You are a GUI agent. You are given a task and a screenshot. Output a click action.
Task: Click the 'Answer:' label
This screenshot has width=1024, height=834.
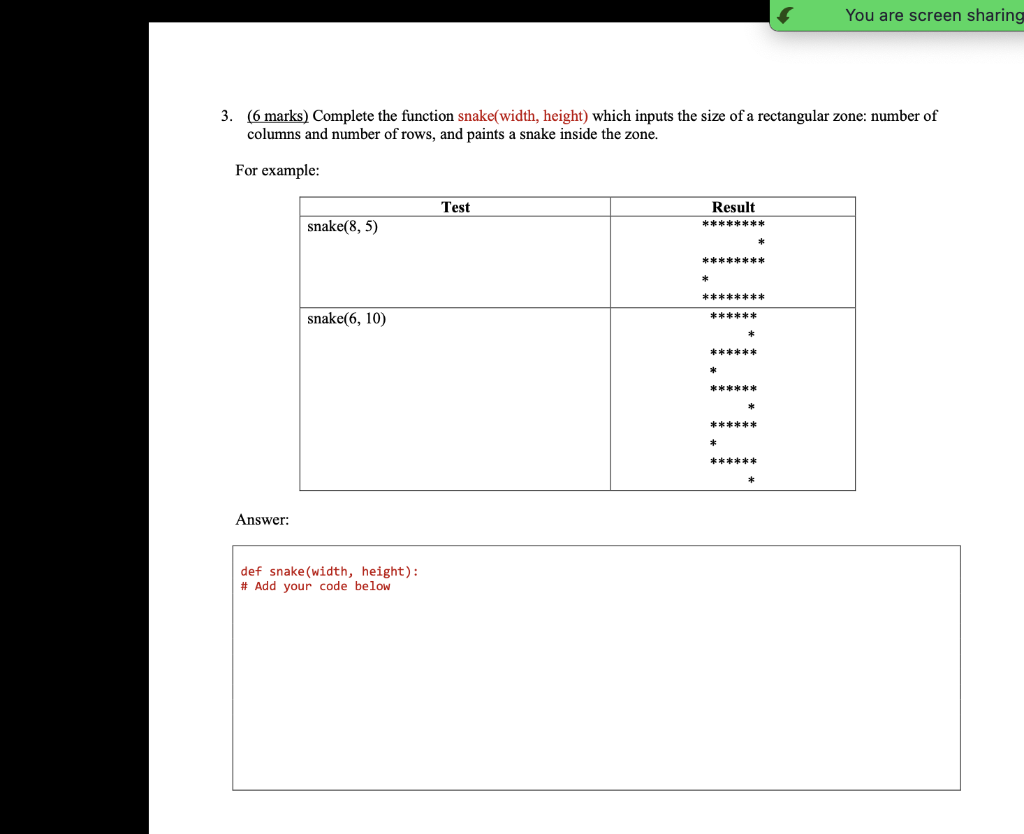[x=262, y=520]
